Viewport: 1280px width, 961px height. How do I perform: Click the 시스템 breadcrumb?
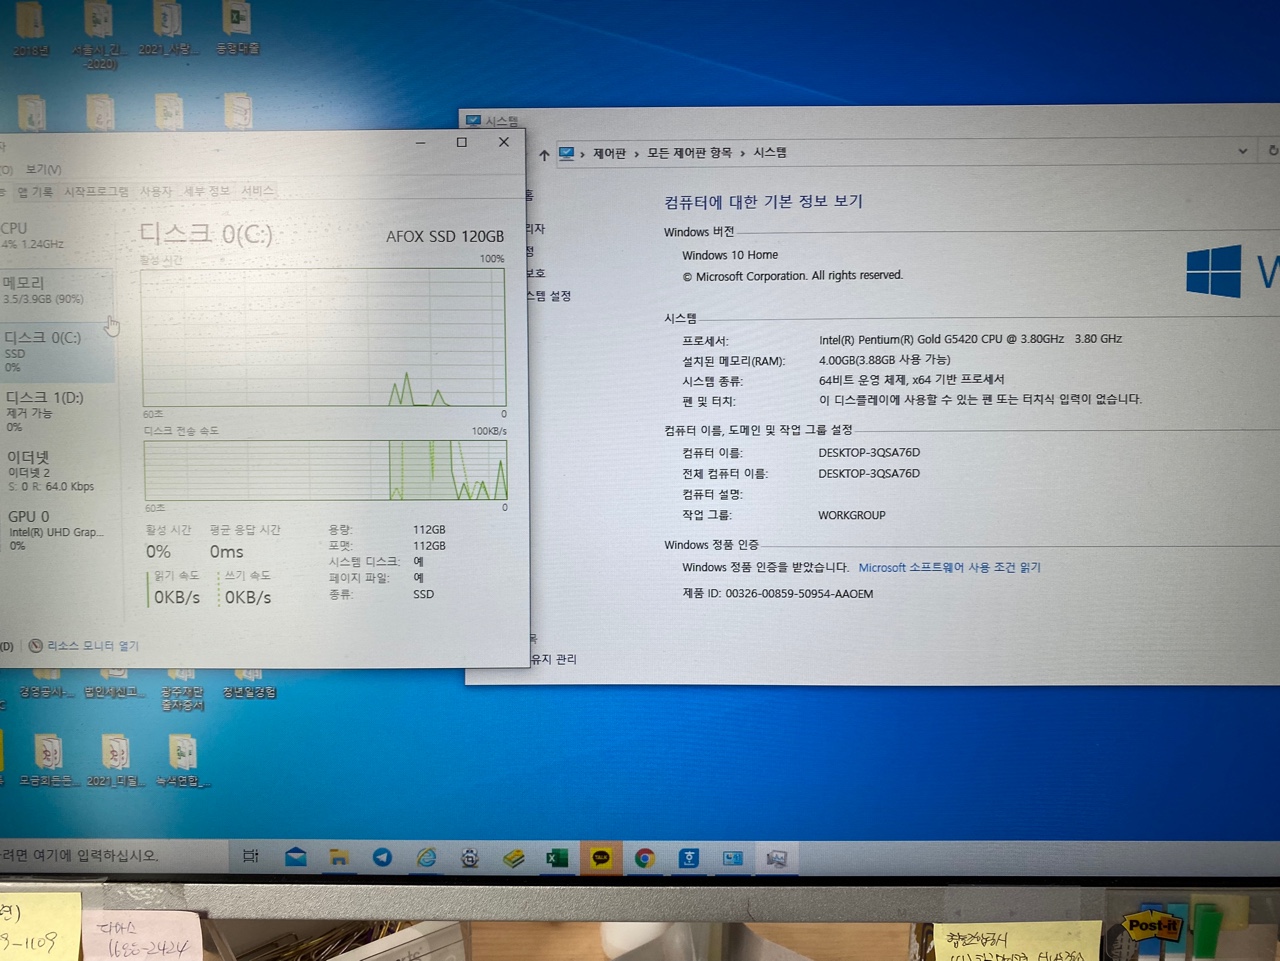[x=770, y=152]
